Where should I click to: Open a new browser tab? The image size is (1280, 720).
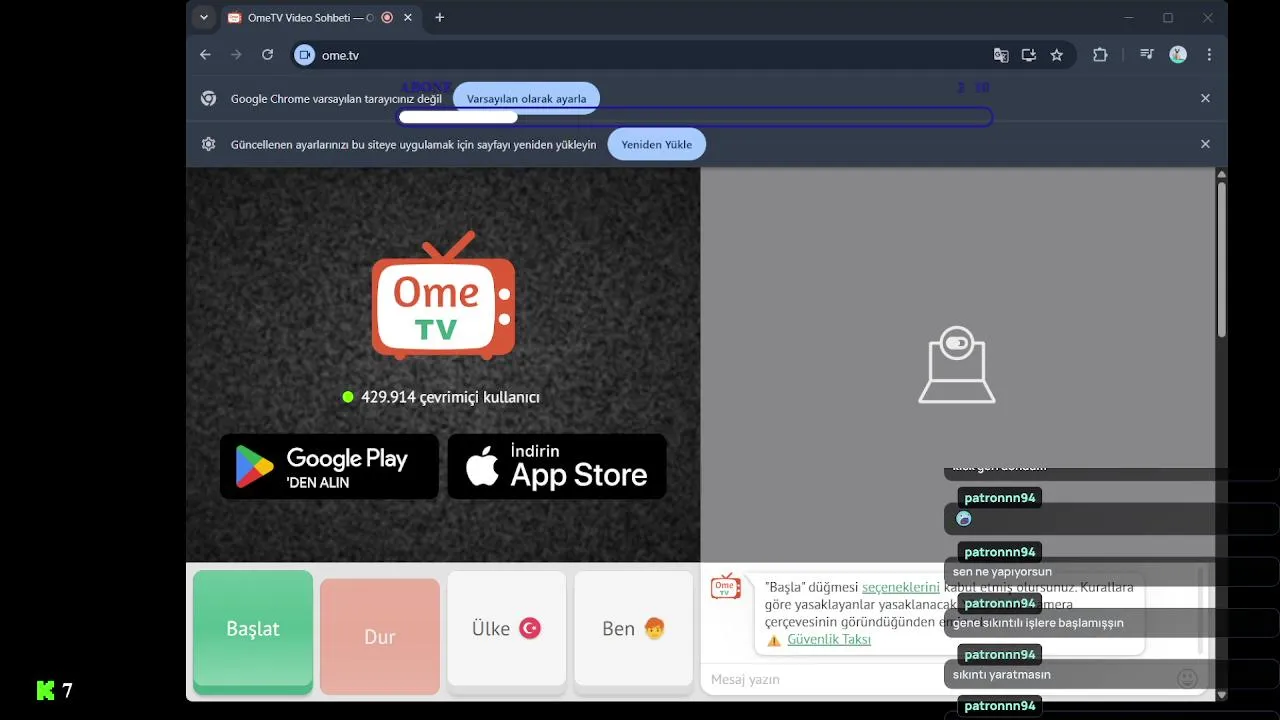[x=439, y=17]
